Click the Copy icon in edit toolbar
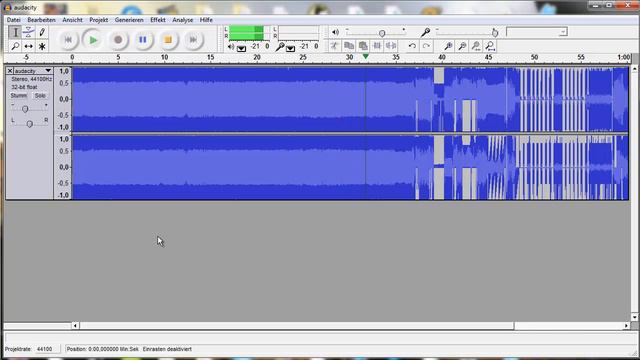The image size is (640, 360). 349,46
